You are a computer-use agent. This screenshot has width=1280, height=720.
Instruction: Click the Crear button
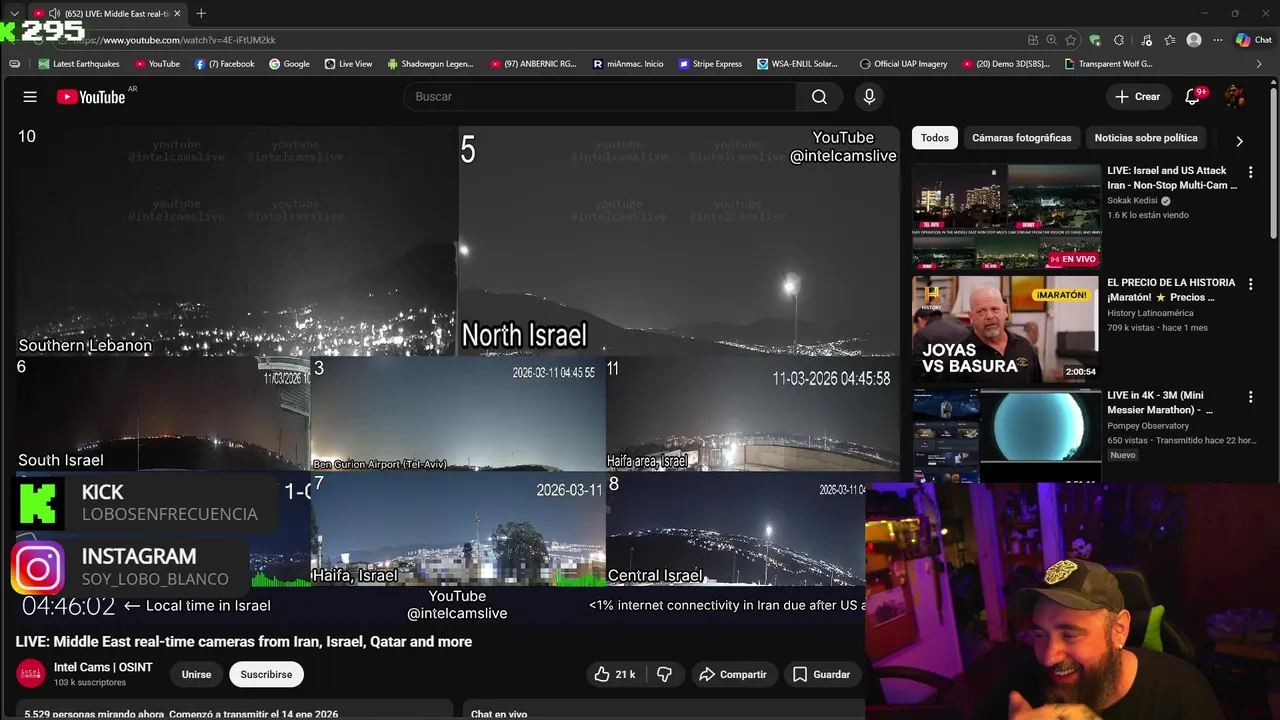point(1138,97)
